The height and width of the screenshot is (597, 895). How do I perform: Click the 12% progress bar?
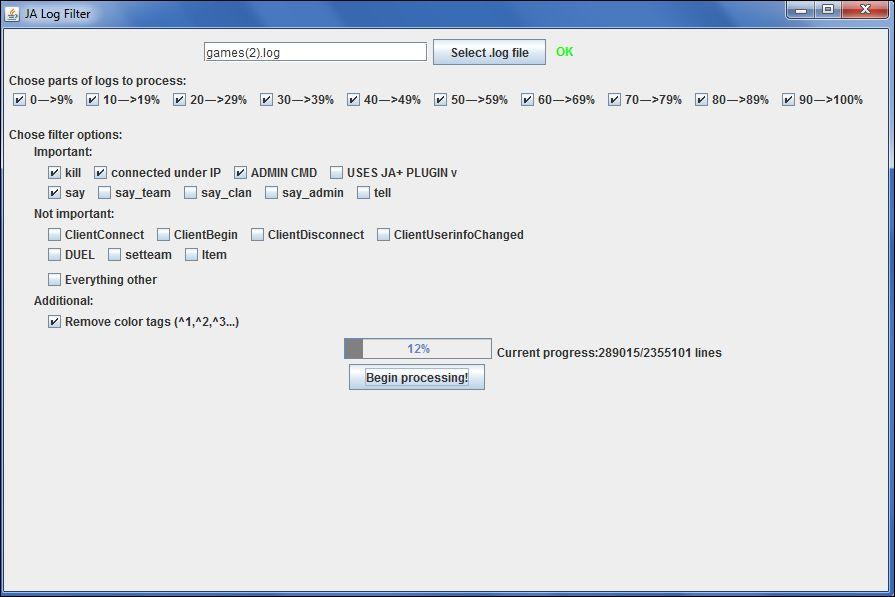point(417,349)
